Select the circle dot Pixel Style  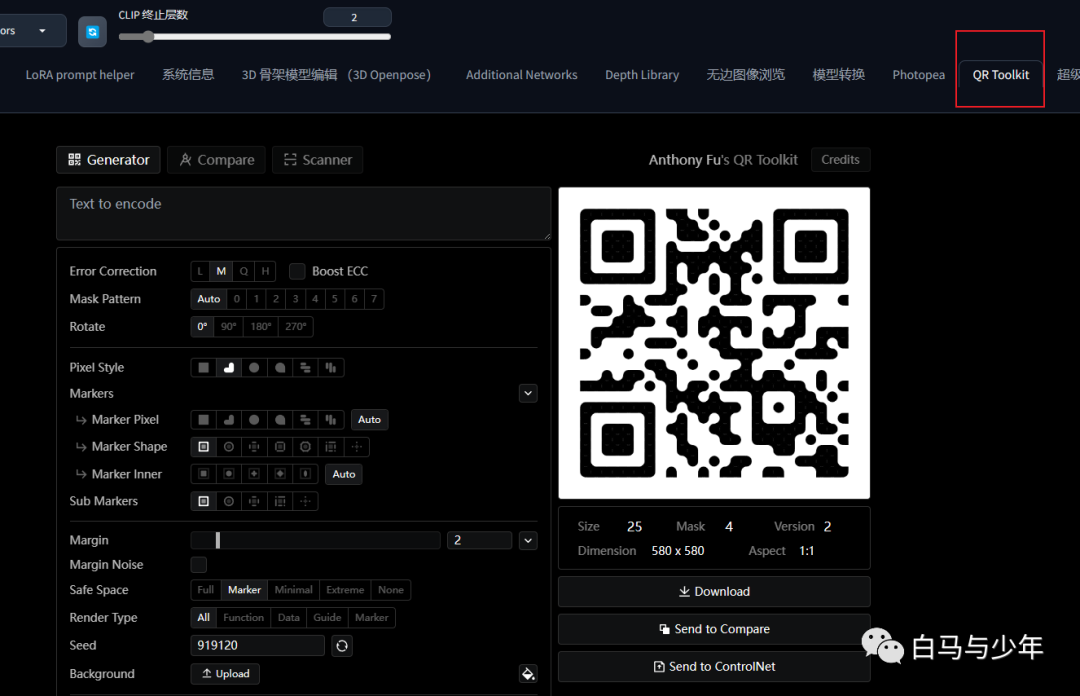[254, 368]
